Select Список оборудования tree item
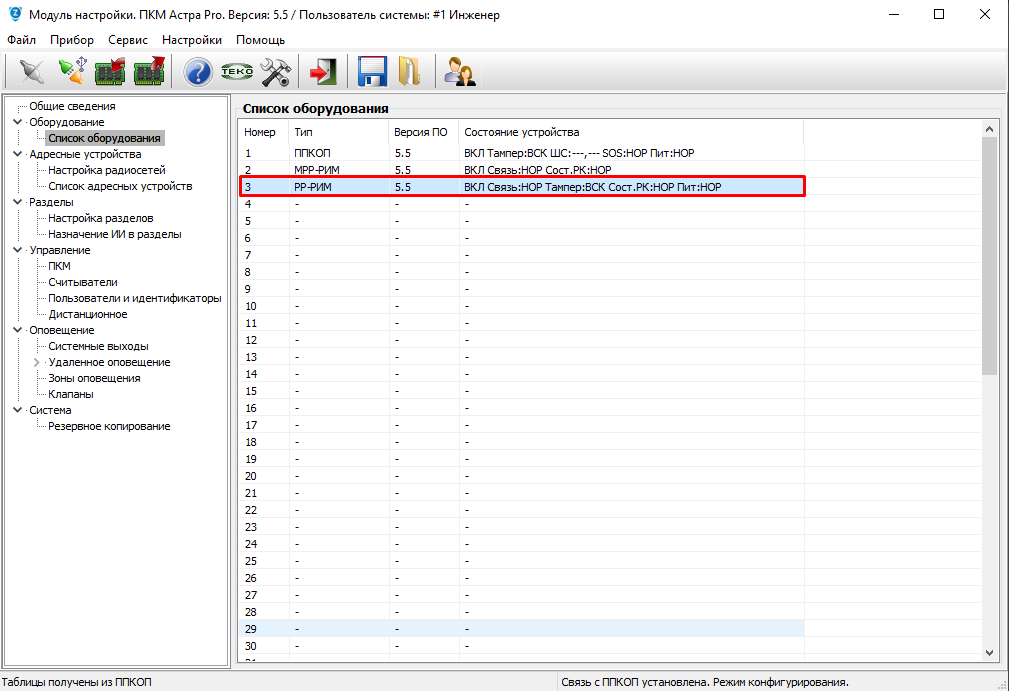This screenshot has width=1009, height=691. tap(104, 138)
